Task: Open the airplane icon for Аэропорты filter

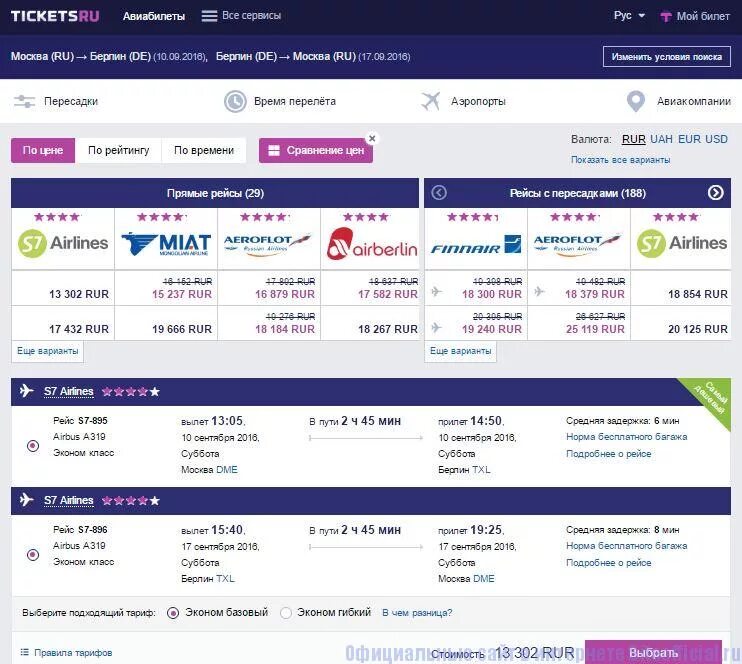Action: (431, 101)
